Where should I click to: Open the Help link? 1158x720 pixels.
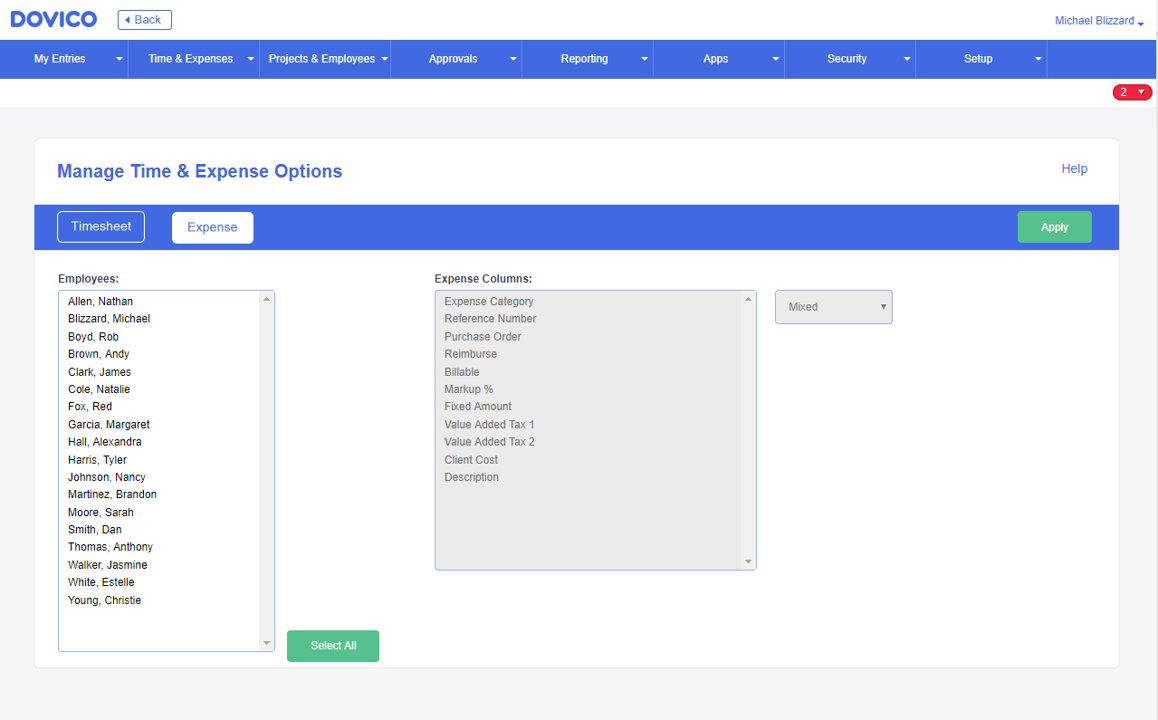coord(1074,168)
